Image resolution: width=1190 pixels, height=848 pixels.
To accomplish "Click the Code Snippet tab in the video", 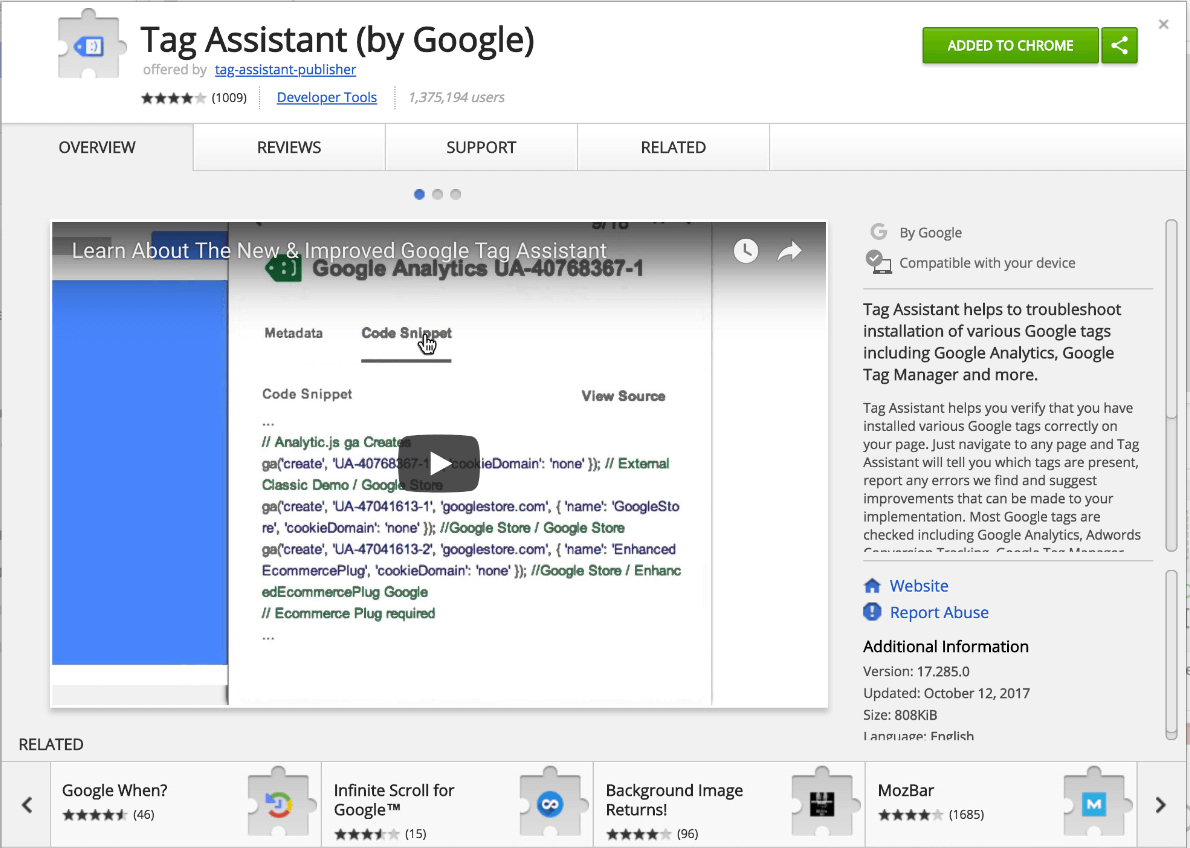I will point(406,334).
